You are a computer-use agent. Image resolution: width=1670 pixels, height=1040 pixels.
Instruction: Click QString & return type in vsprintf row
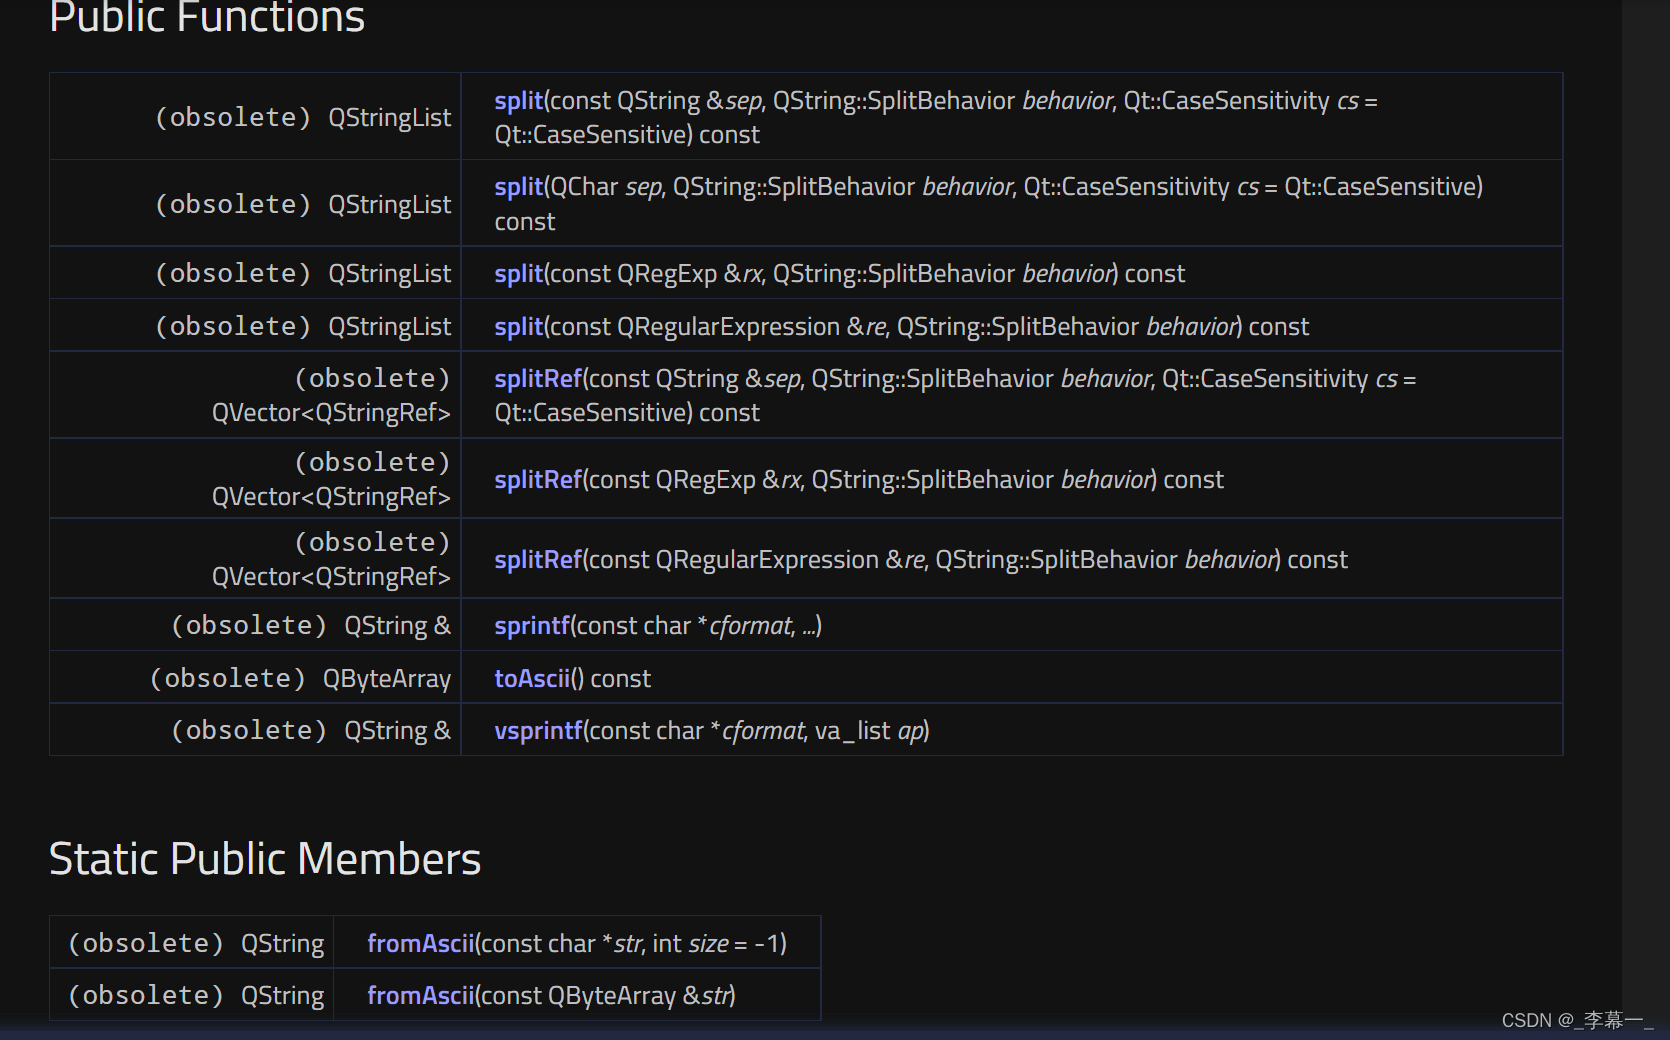[398, 731]
